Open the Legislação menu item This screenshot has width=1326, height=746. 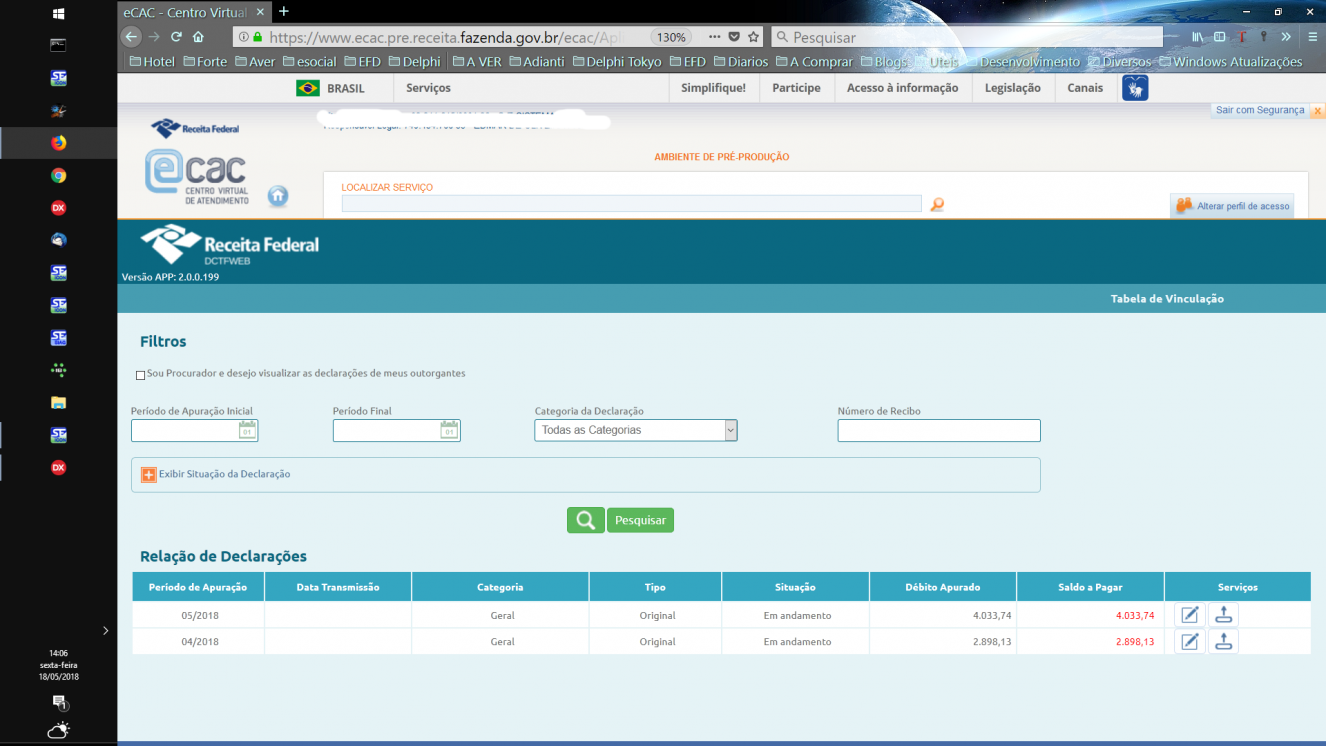1012,88
